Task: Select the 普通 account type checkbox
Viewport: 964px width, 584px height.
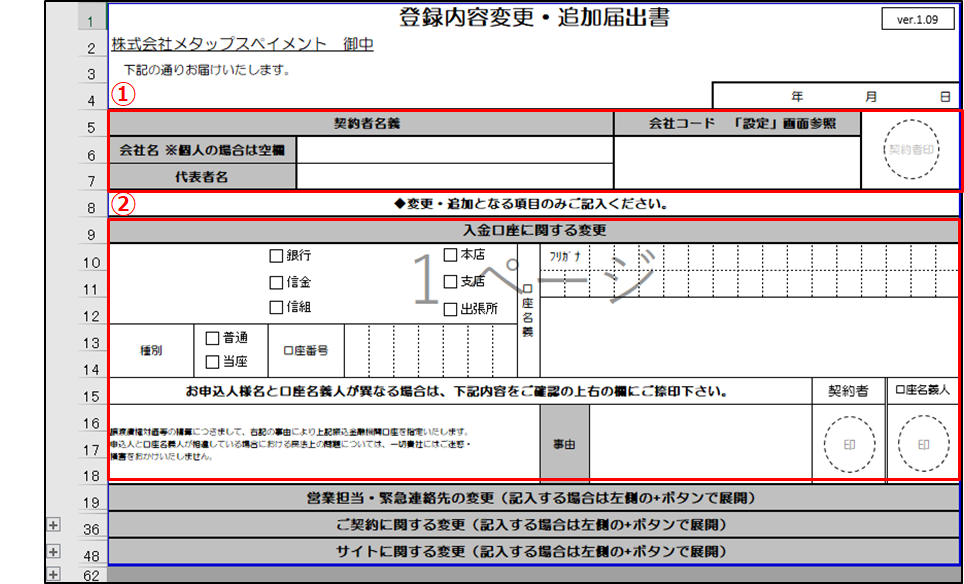Action: [x=213, y=338]
